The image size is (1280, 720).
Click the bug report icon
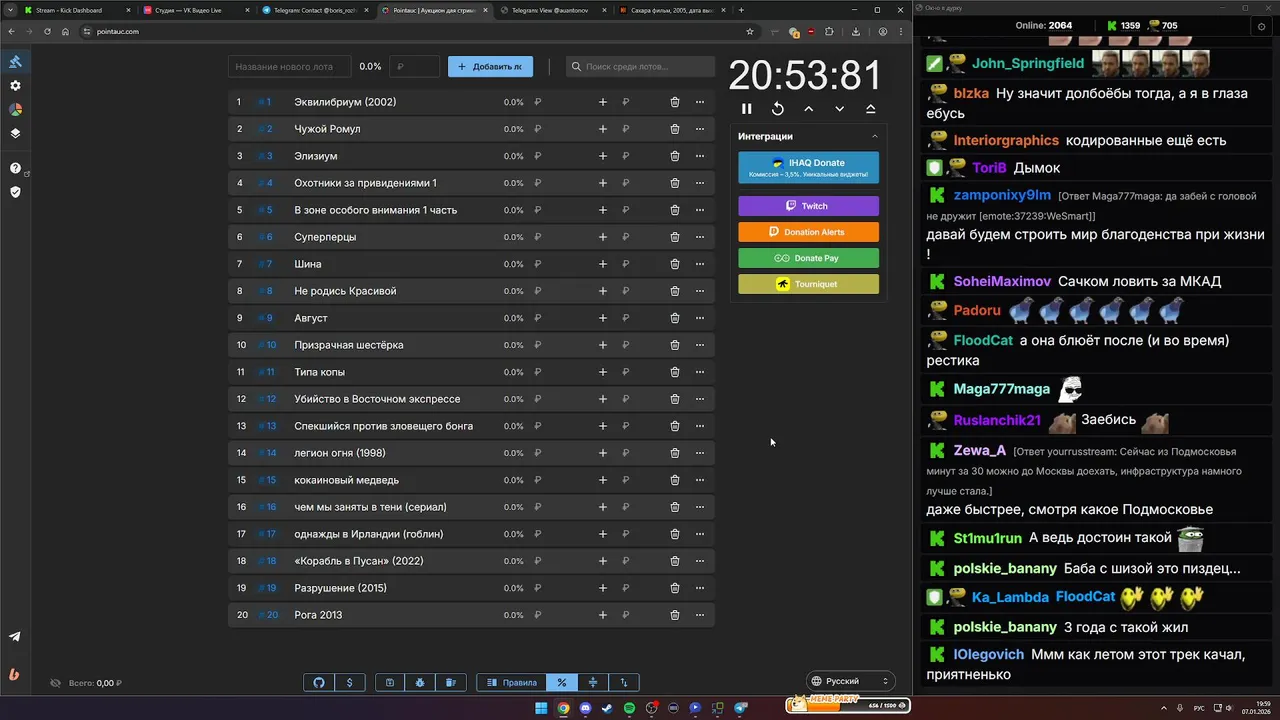click(420, 682)
